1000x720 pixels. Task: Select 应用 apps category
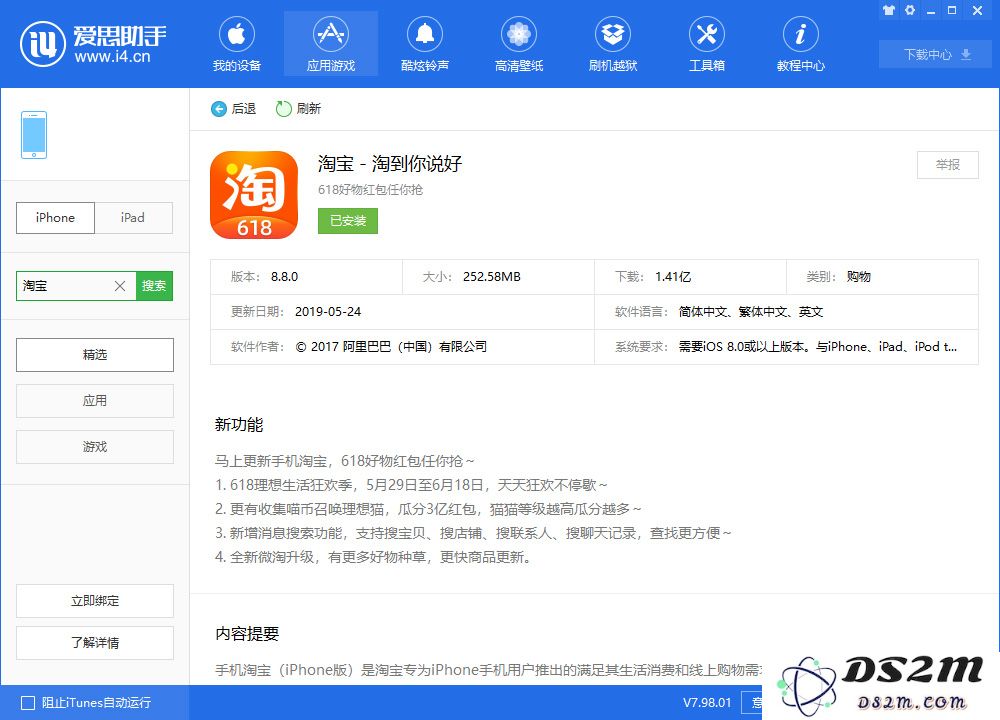95,400
